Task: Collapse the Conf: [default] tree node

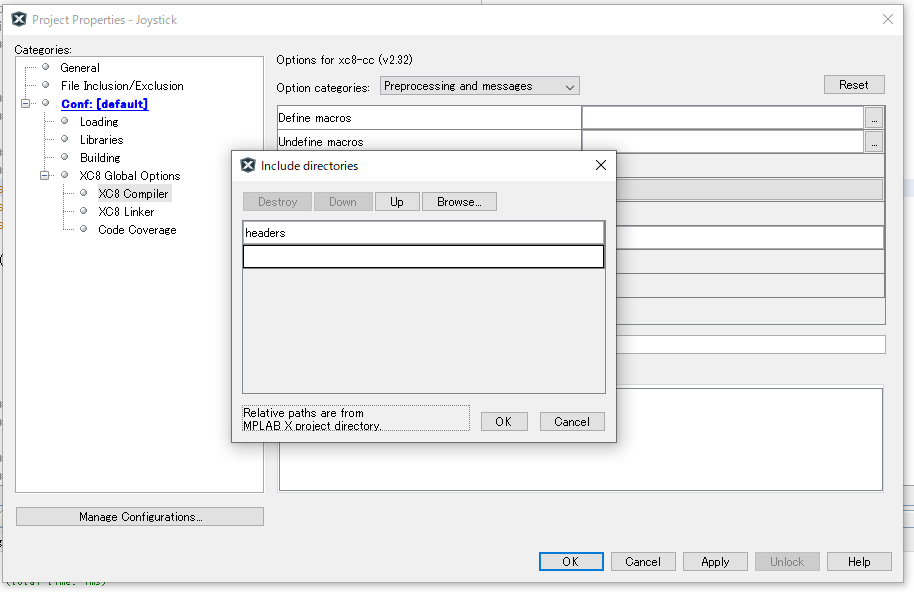Action: click(26, 104)
